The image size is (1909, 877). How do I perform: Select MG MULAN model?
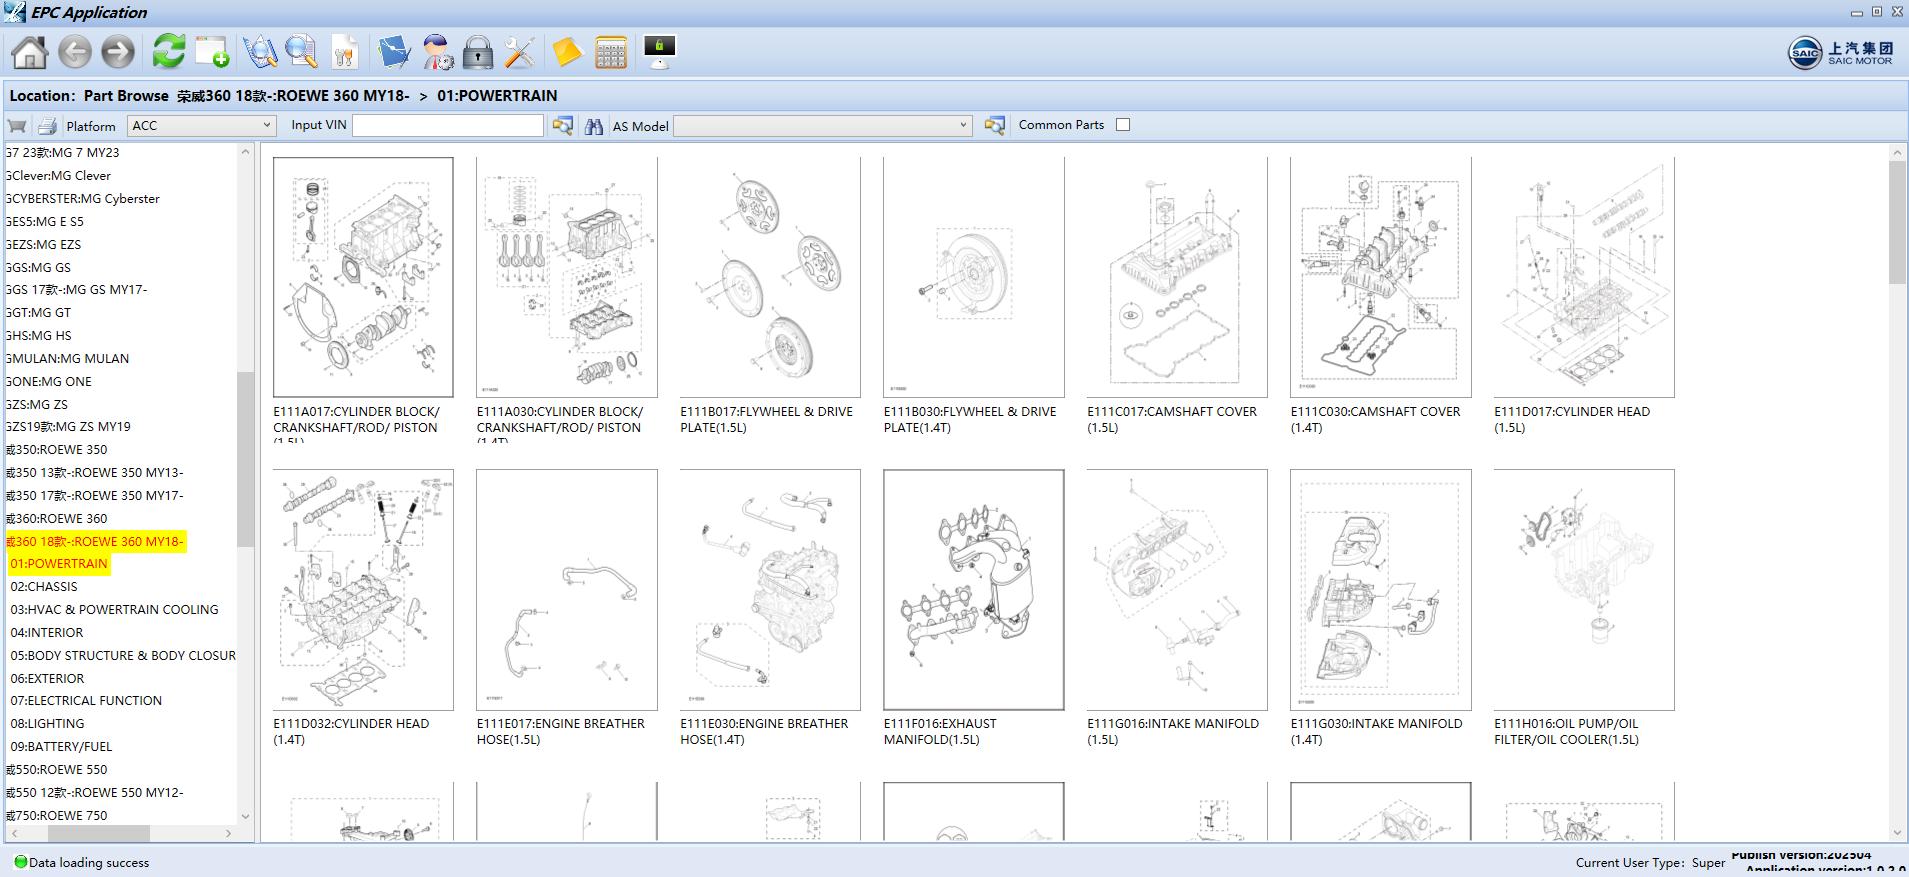pos(67,359)
